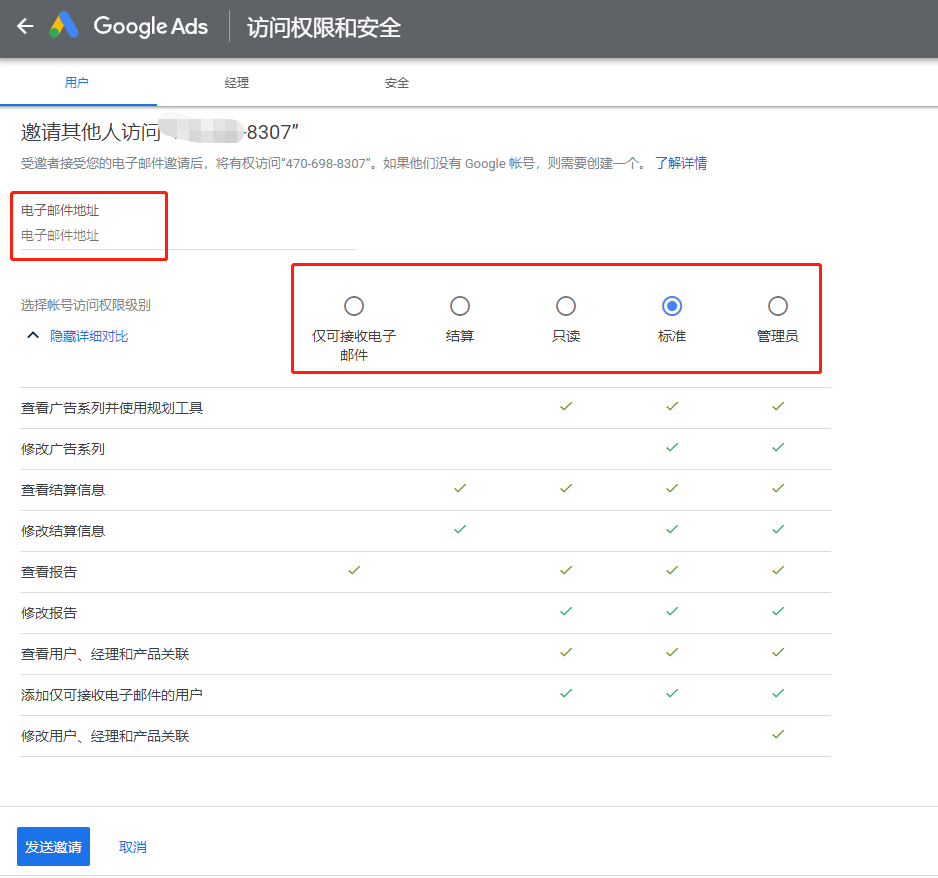Switch to the 经理 tab
Screen dimensions: 938x878
237,83
